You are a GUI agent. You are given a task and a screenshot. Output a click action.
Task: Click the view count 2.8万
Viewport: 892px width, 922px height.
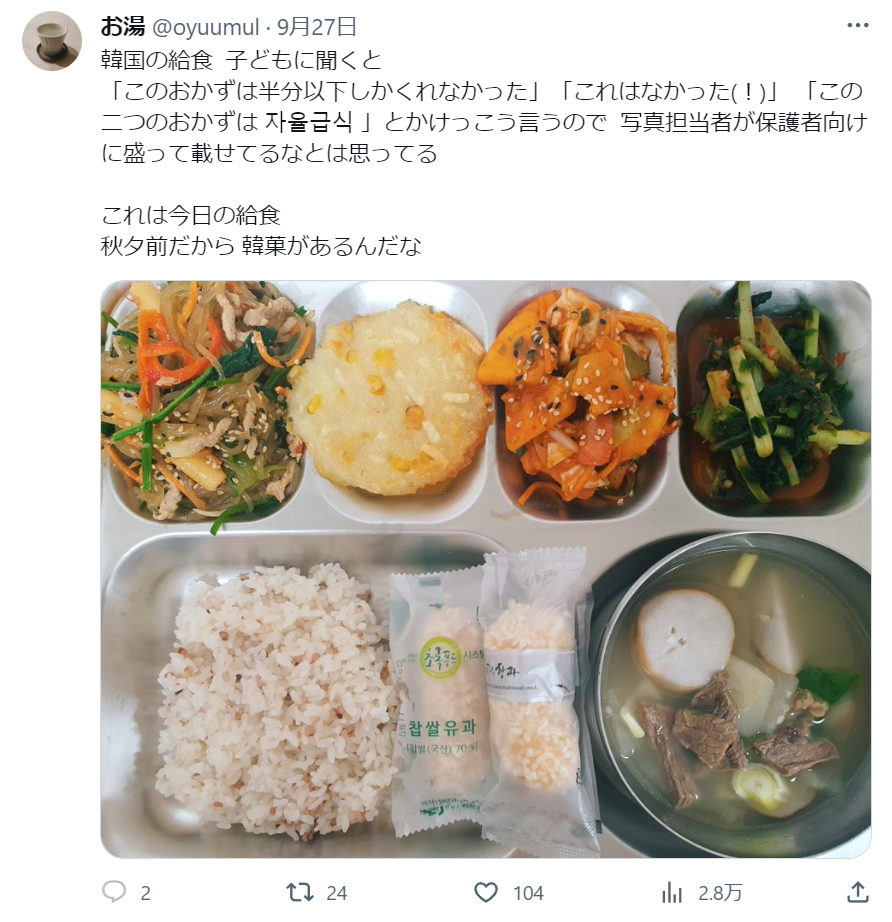(x=720, y=893)
